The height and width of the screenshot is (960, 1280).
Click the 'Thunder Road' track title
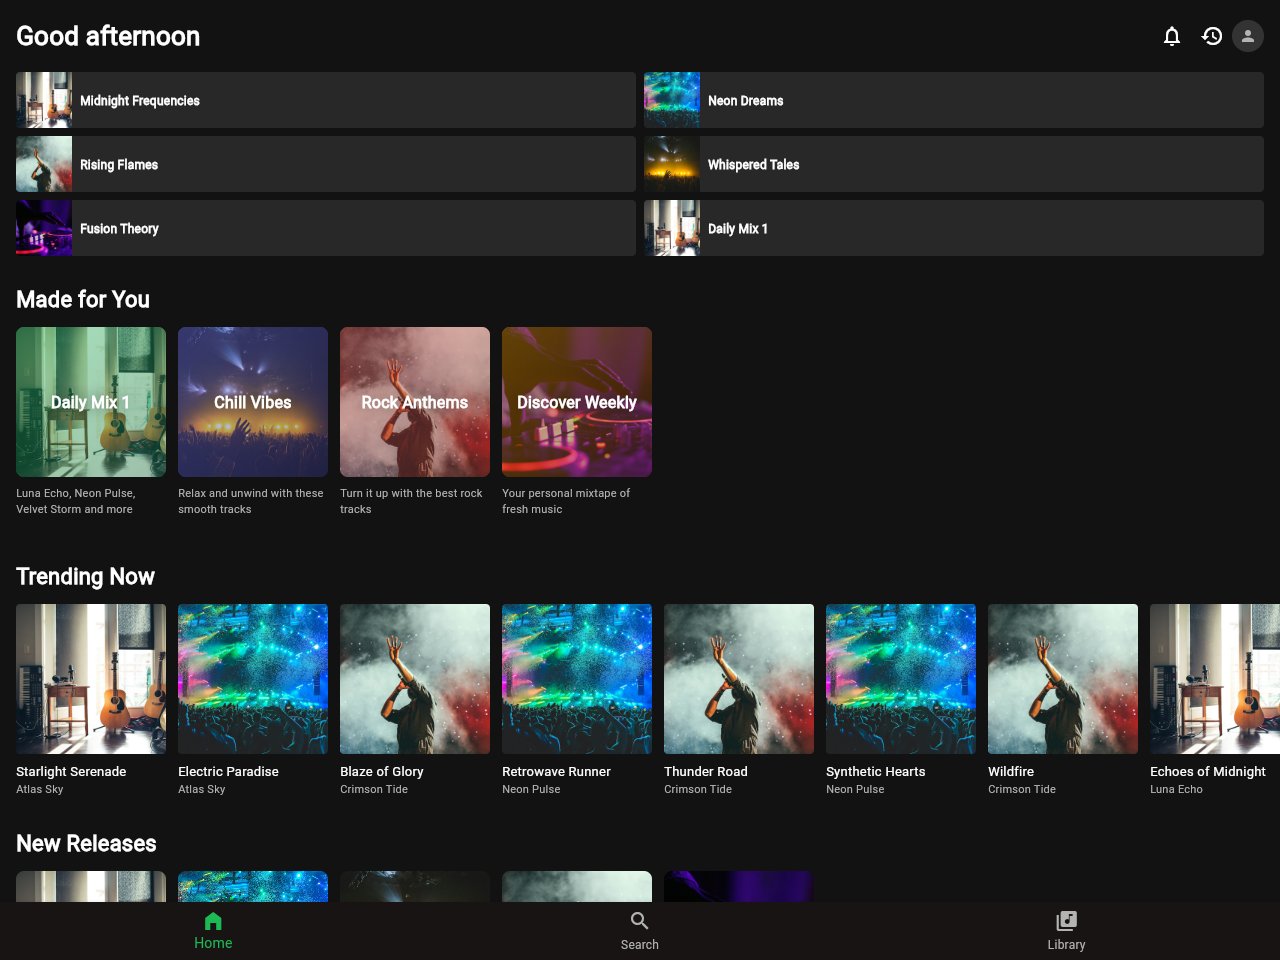point(706,772)
